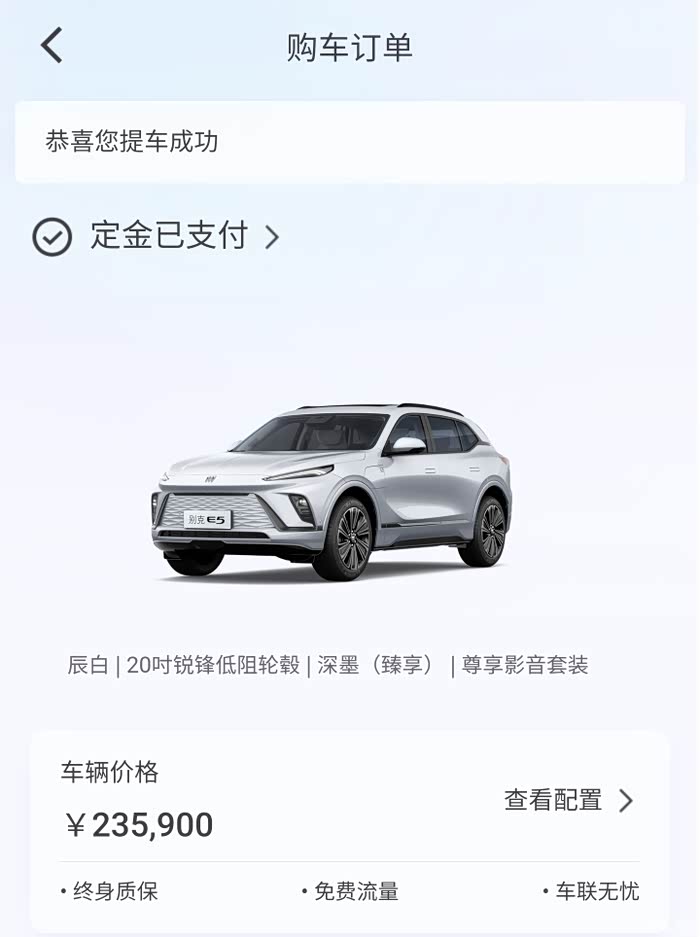Image resolution: width=700 pixels, height=937 pixels.
Task: Select the 终身质保 benefit item
Action: click(109, 891)
